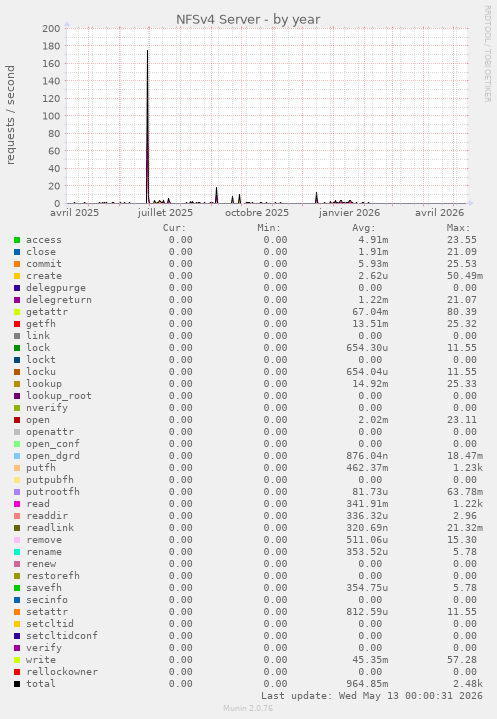The image size is (497, 719).
Task: Click the commit max value "25.53"
Action: tap(462, 264)
